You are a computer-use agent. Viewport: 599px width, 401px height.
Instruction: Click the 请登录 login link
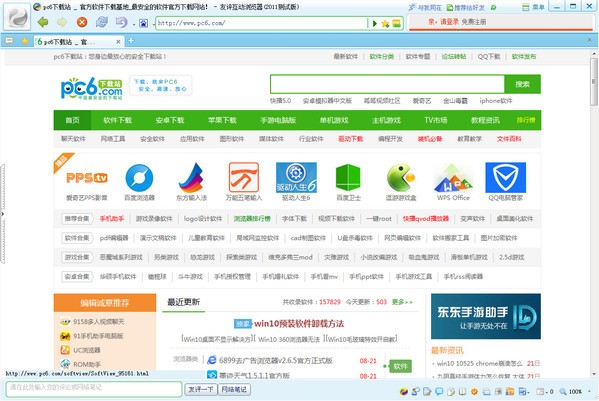coord(449,22)
